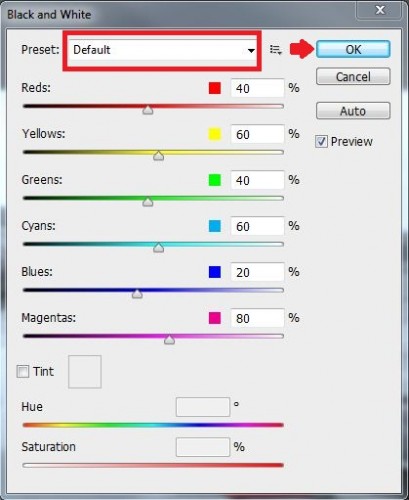409x500 pixels.
Task: Open the Tint color picker box
Action: coord(85,372)
